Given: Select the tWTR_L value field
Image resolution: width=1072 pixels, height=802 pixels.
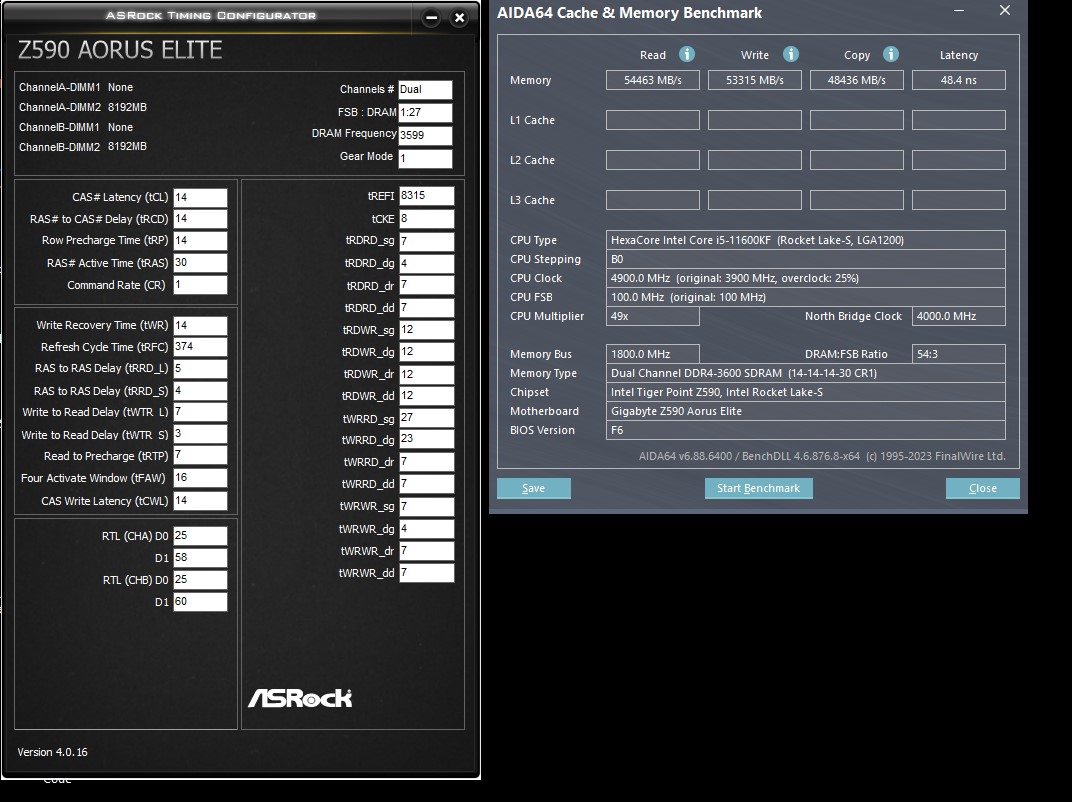Looking at the screenshot, I should point(200,412).
